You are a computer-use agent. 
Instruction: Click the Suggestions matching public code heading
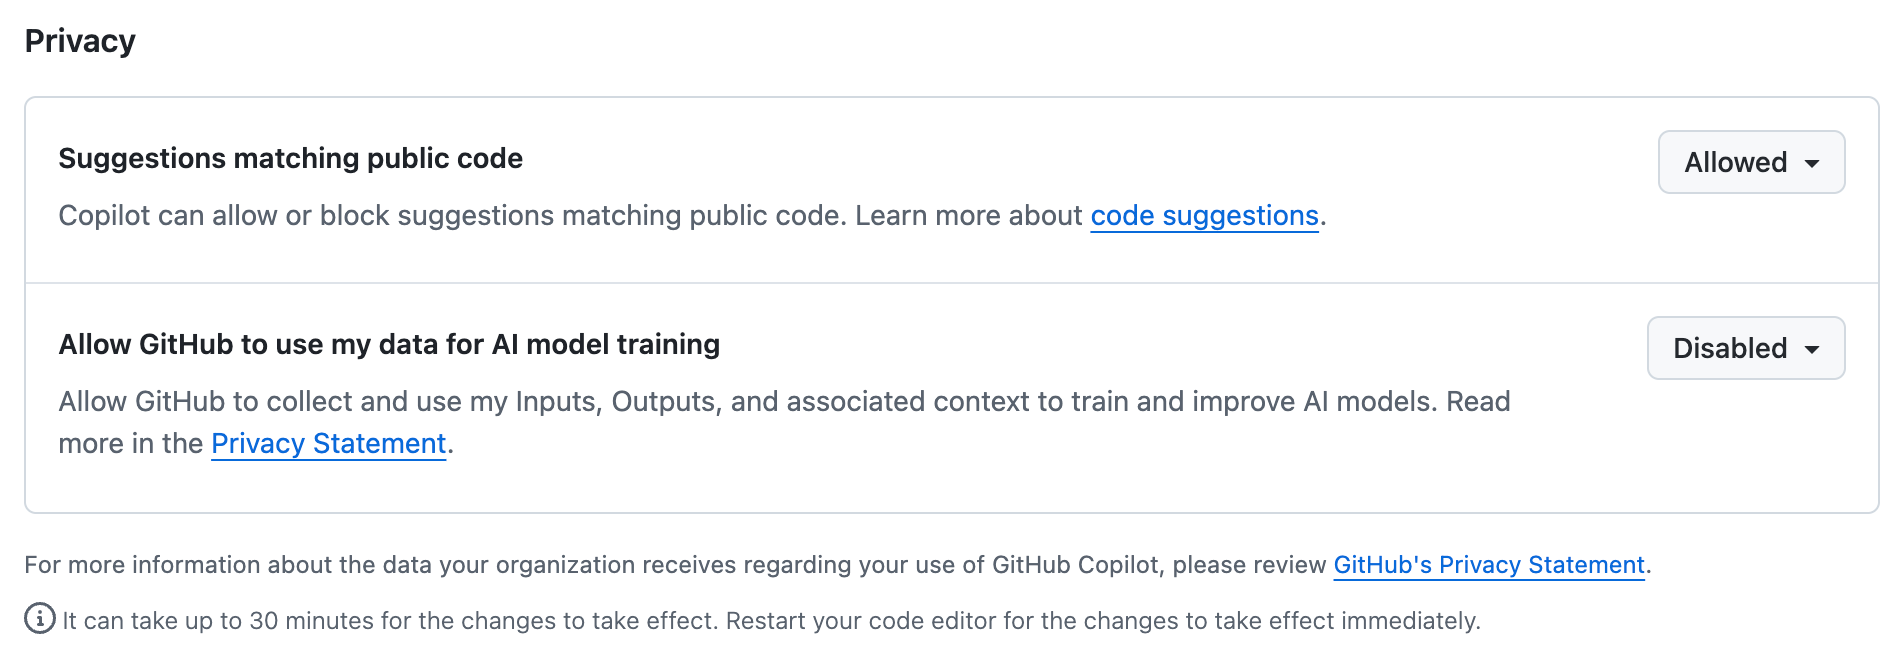tap(290, 158)
